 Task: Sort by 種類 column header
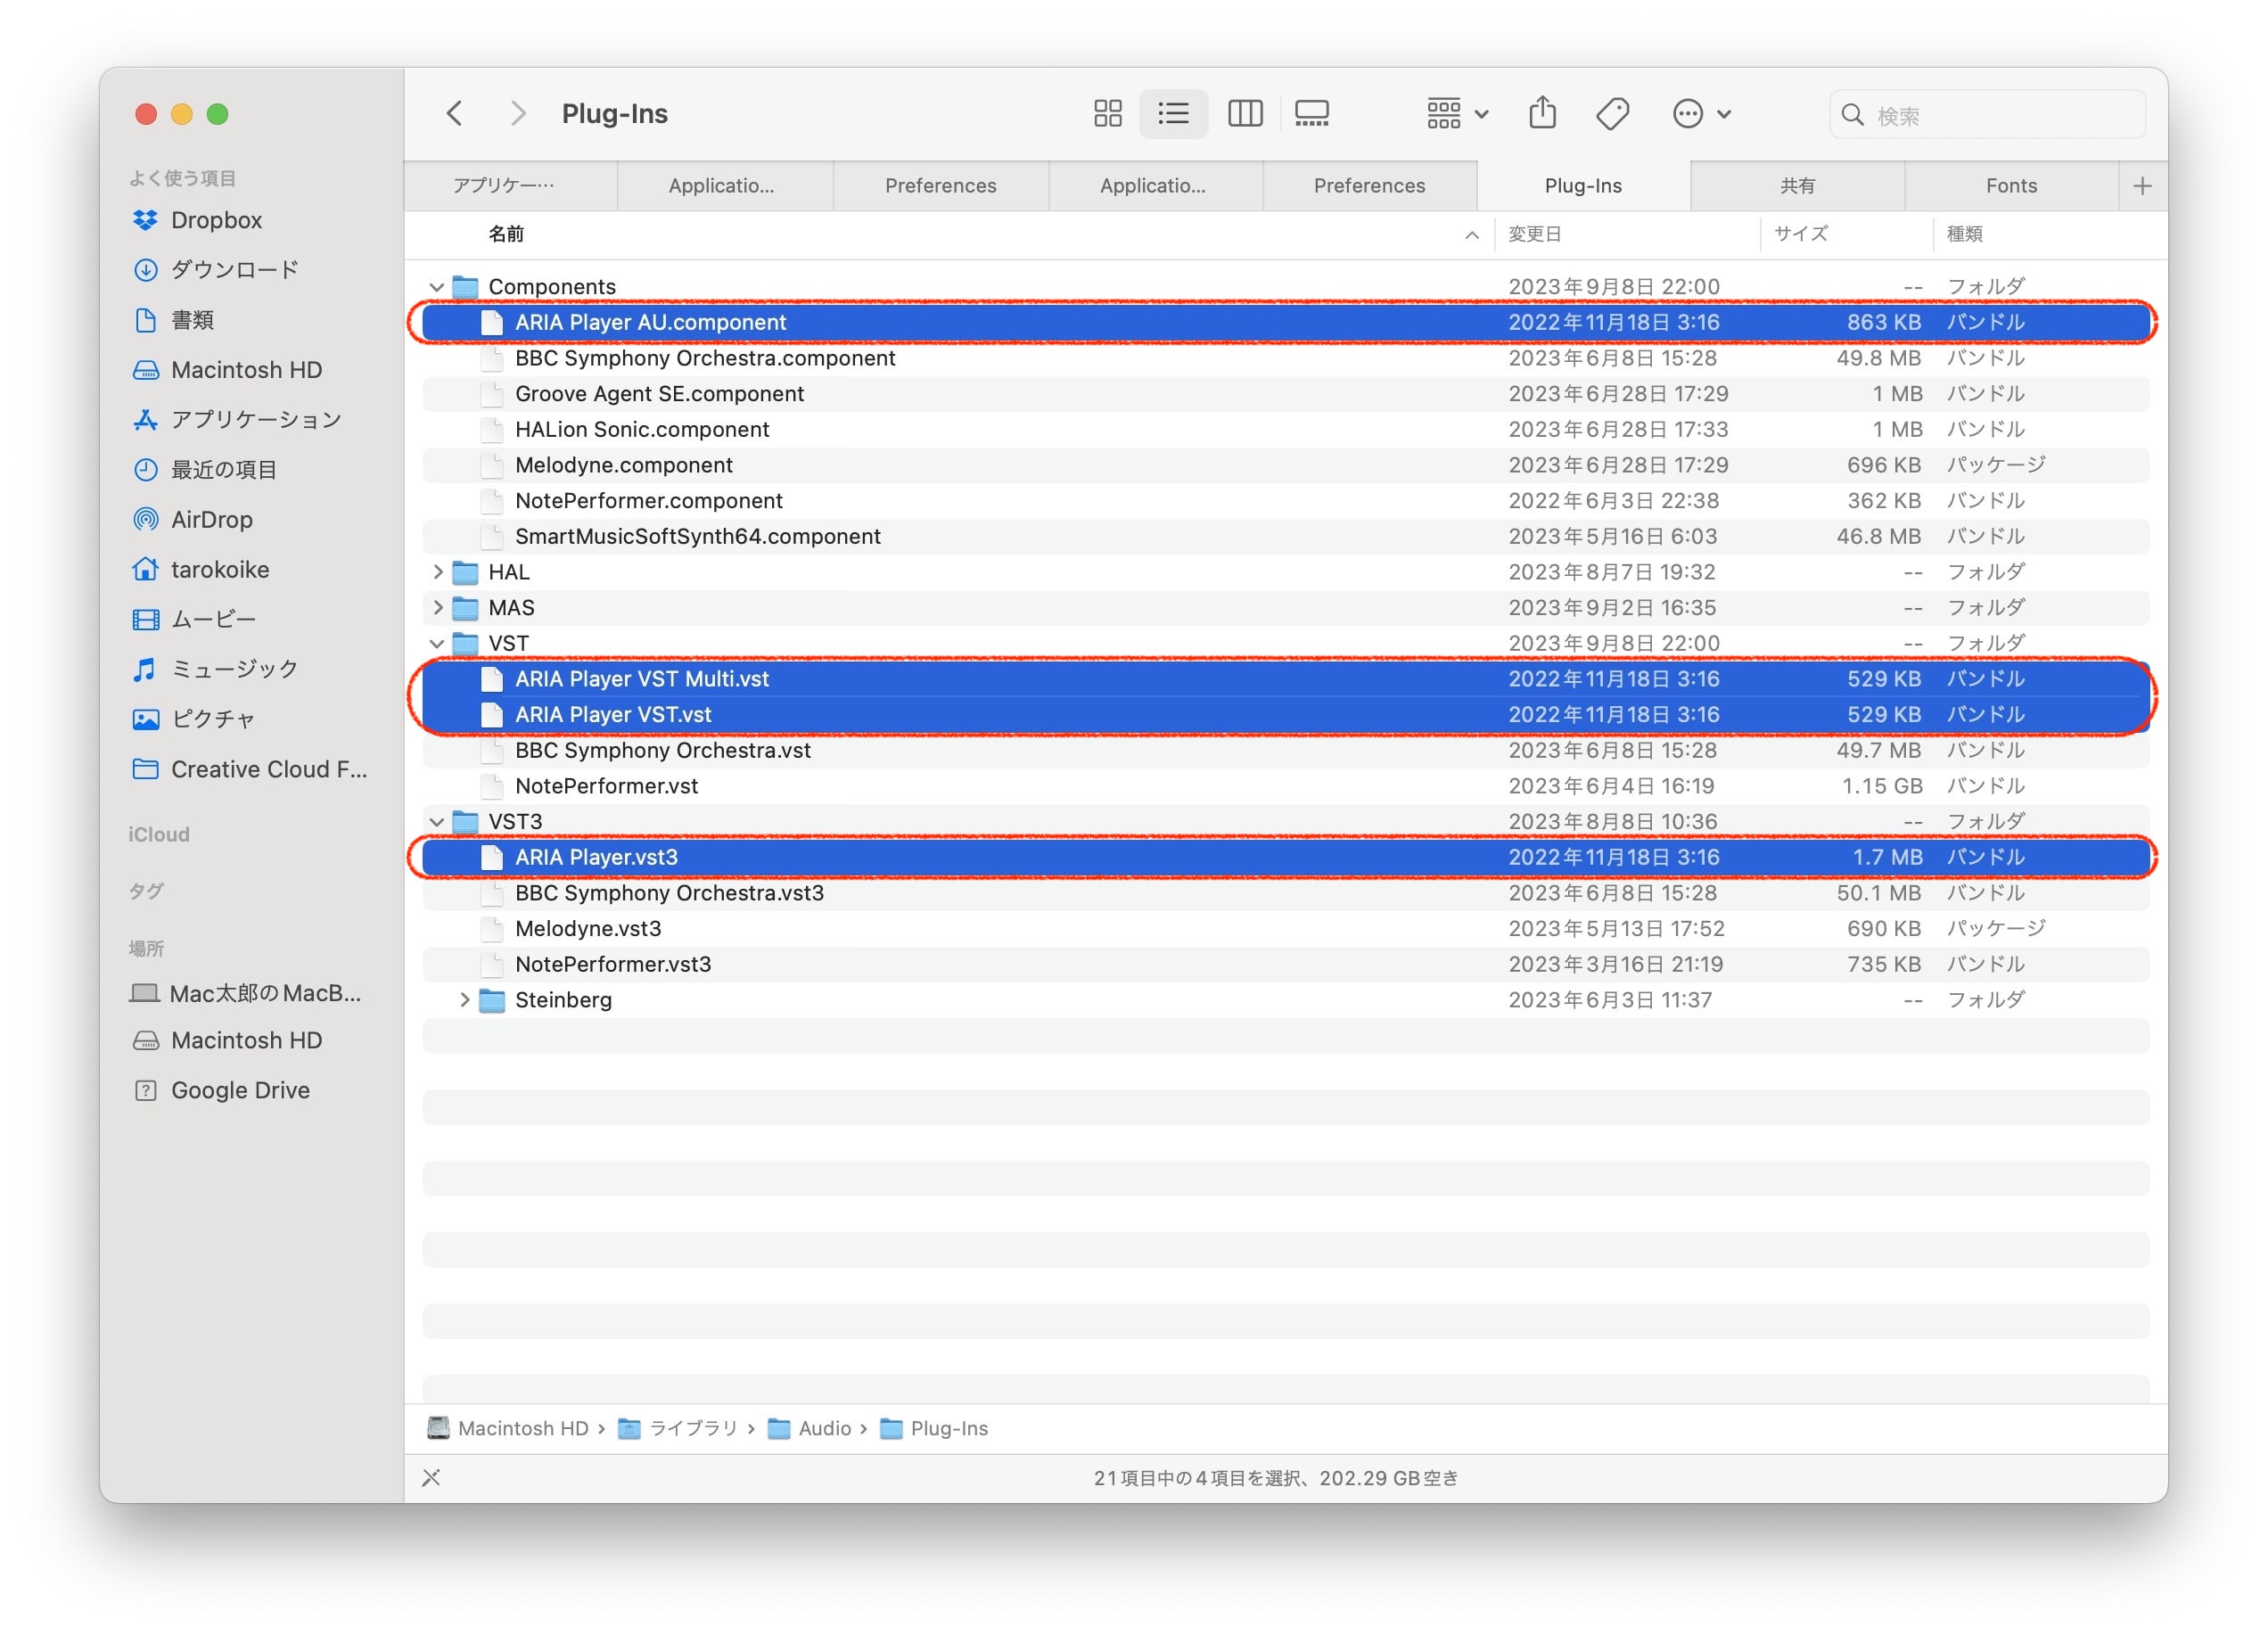pos(1964,234)
